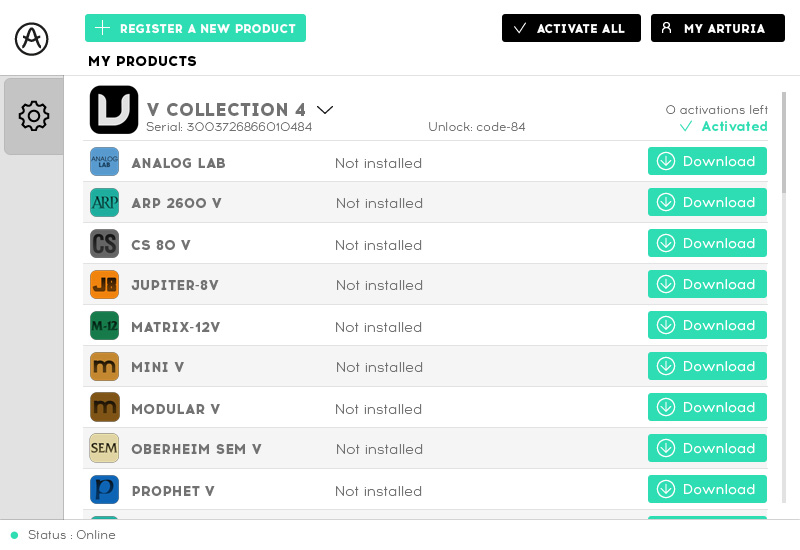Open the My Arturia account menu
This screenshot has width=800, height=550.
[x=717, y=28]
